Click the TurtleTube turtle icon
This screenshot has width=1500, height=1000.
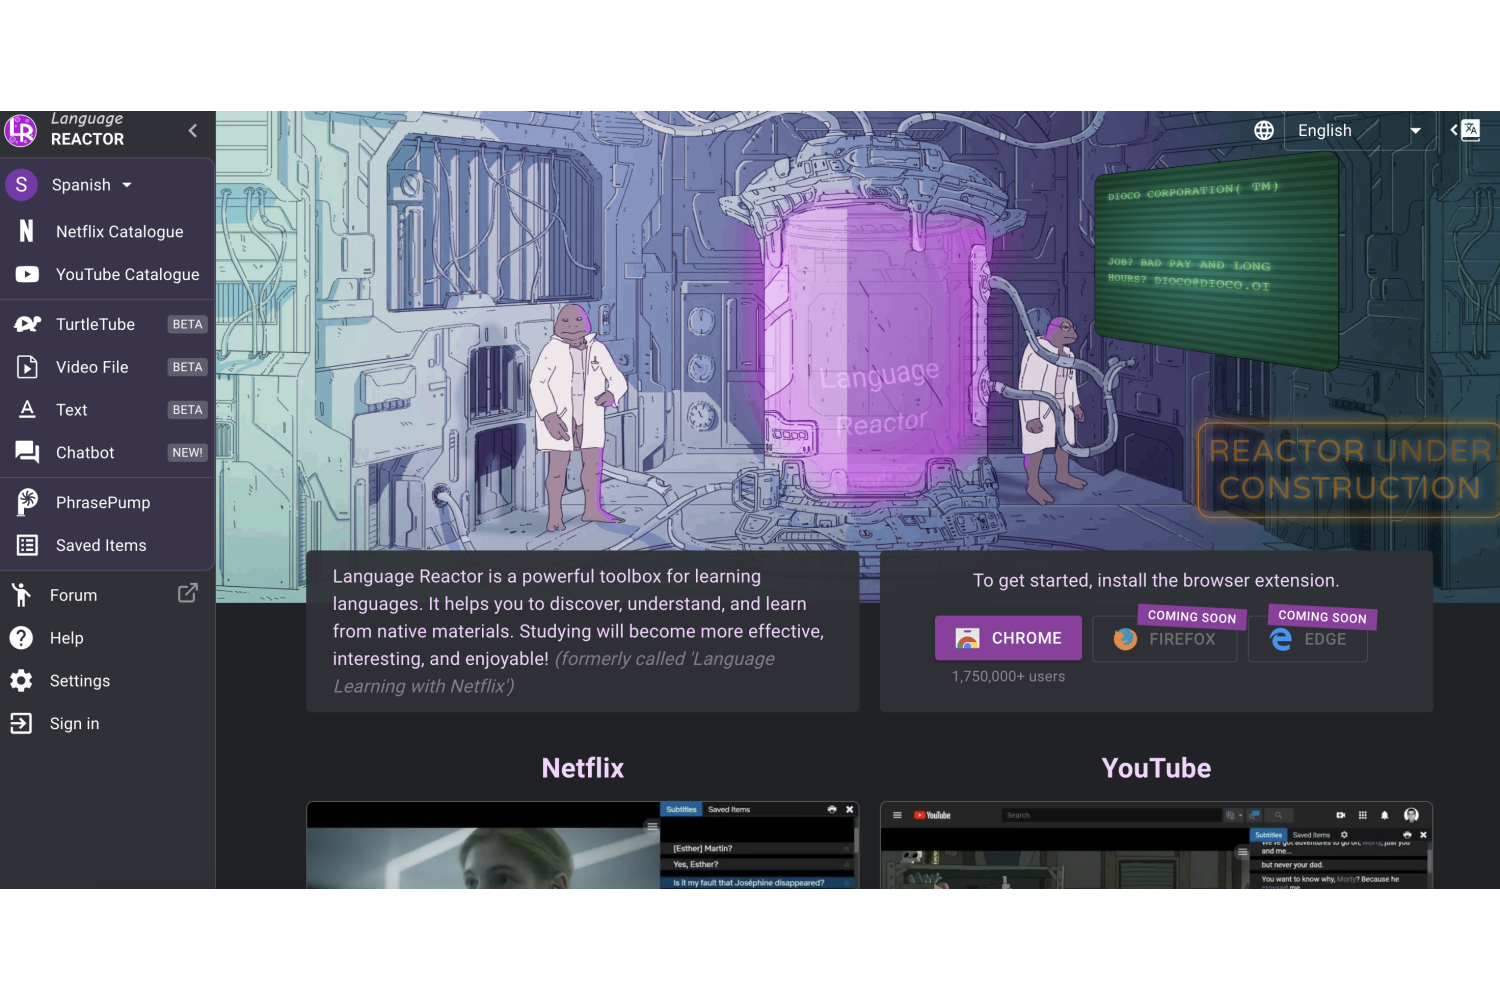pyautogui.click(x=27, y=324)
